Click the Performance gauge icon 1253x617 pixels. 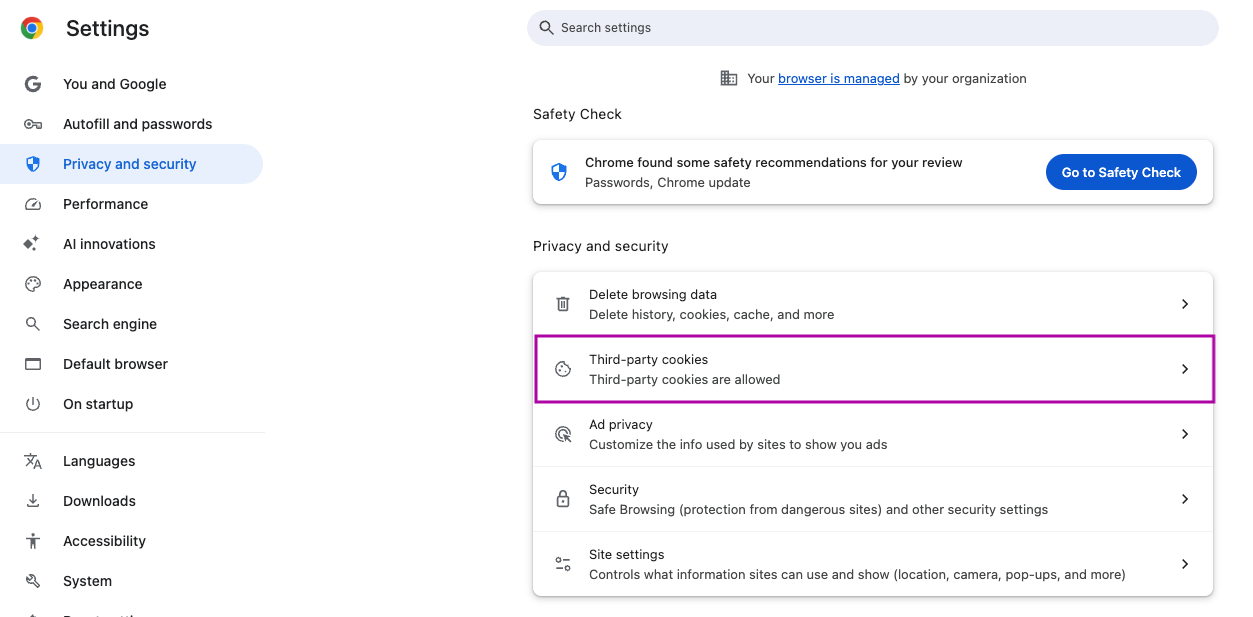tap(33, 204)
